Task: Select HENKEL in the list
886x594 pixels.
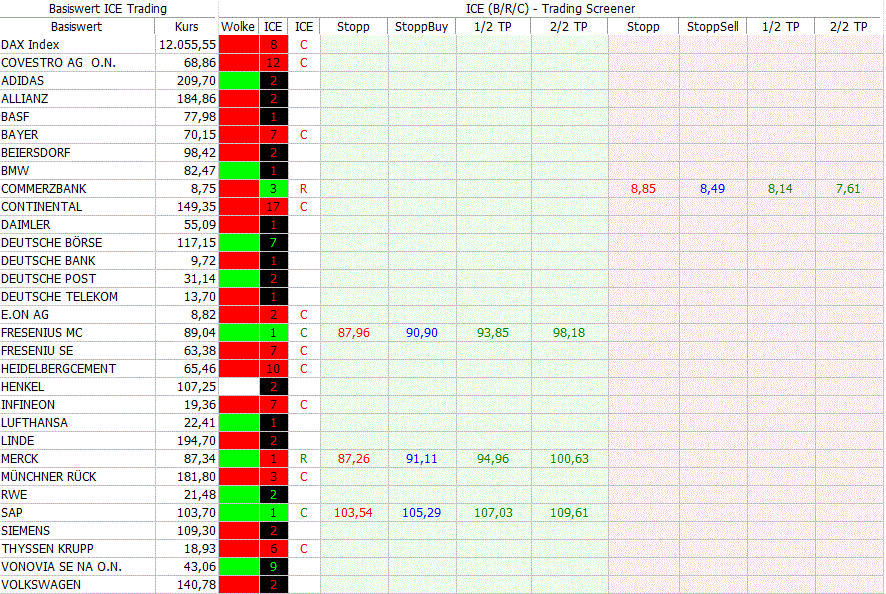Action: (23, 387)
